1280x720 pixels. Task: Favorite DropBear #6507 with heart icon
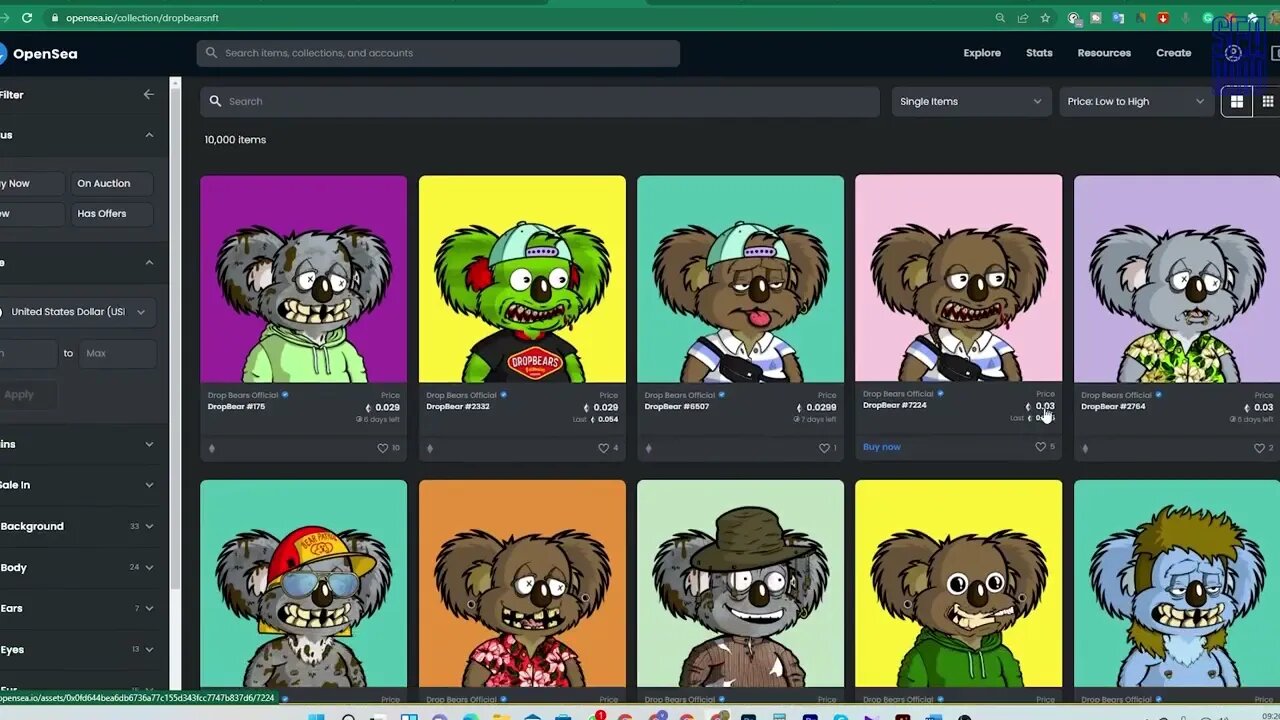(823, 448)
